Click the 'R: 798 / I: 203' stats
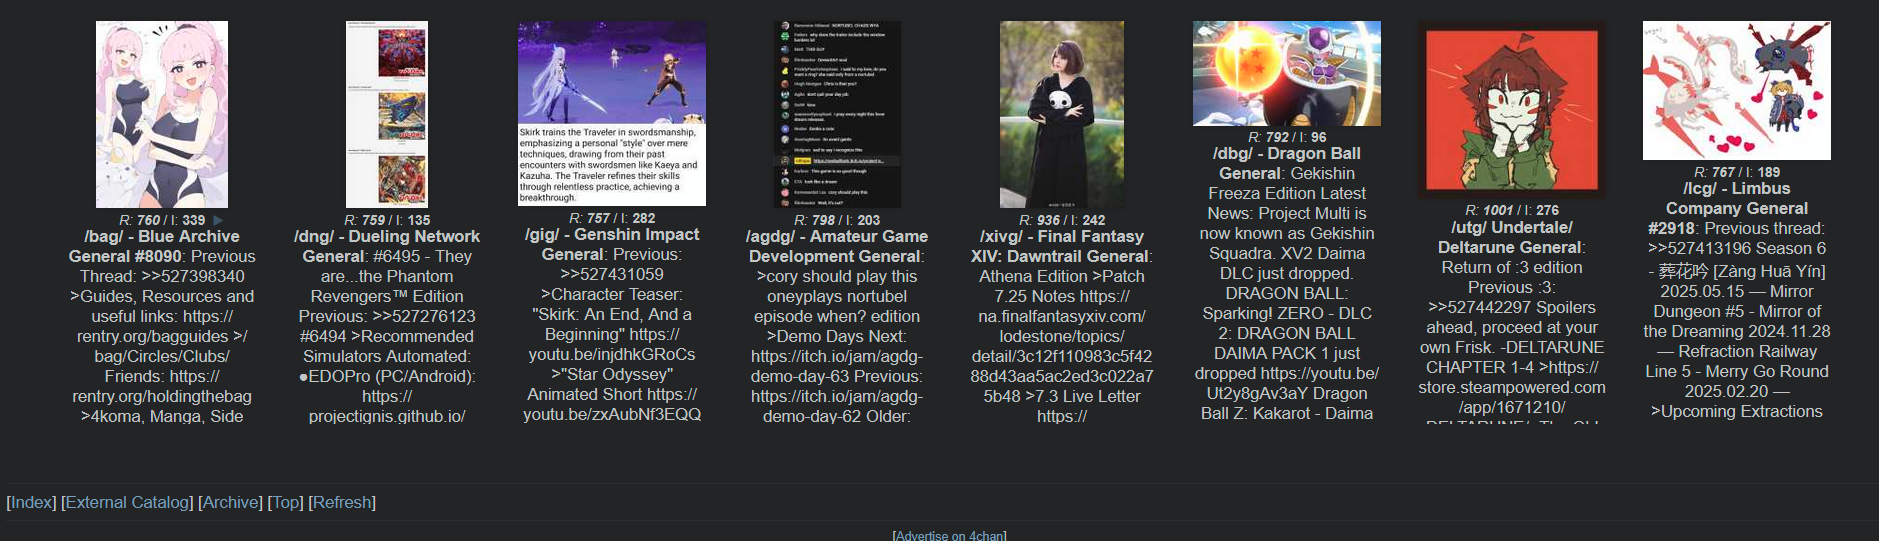Image resolution: width=1879 pixels, height=541 pixels. (837, 220)
